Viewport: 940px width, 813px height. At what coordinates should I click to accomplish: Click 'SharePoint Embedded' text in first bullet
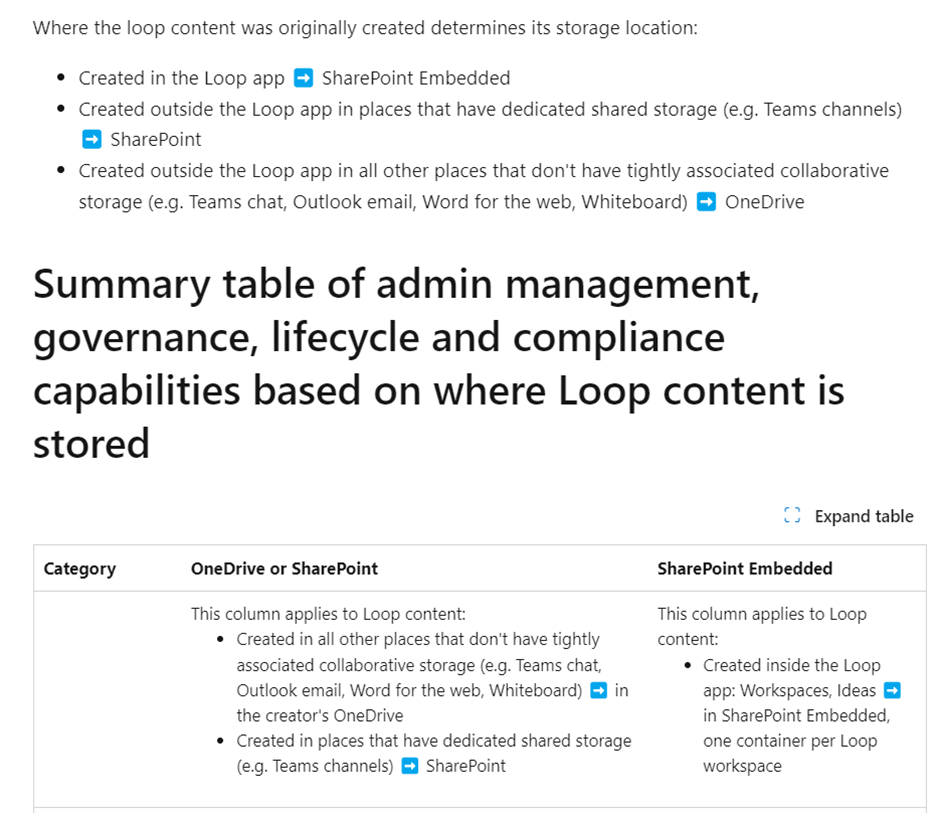click(416, 78)
